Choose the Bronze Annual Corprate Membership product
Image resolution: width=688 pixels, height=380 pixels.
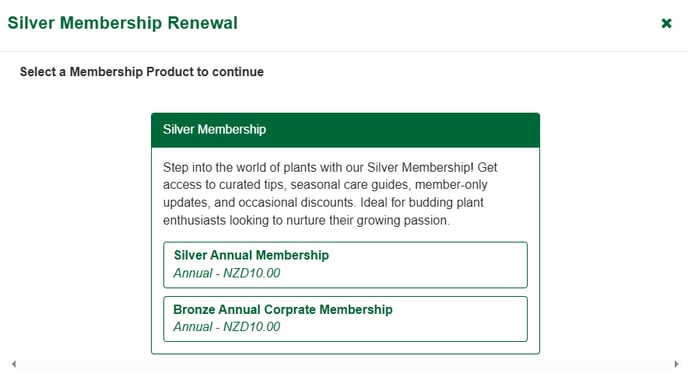(x=345, y=319)
